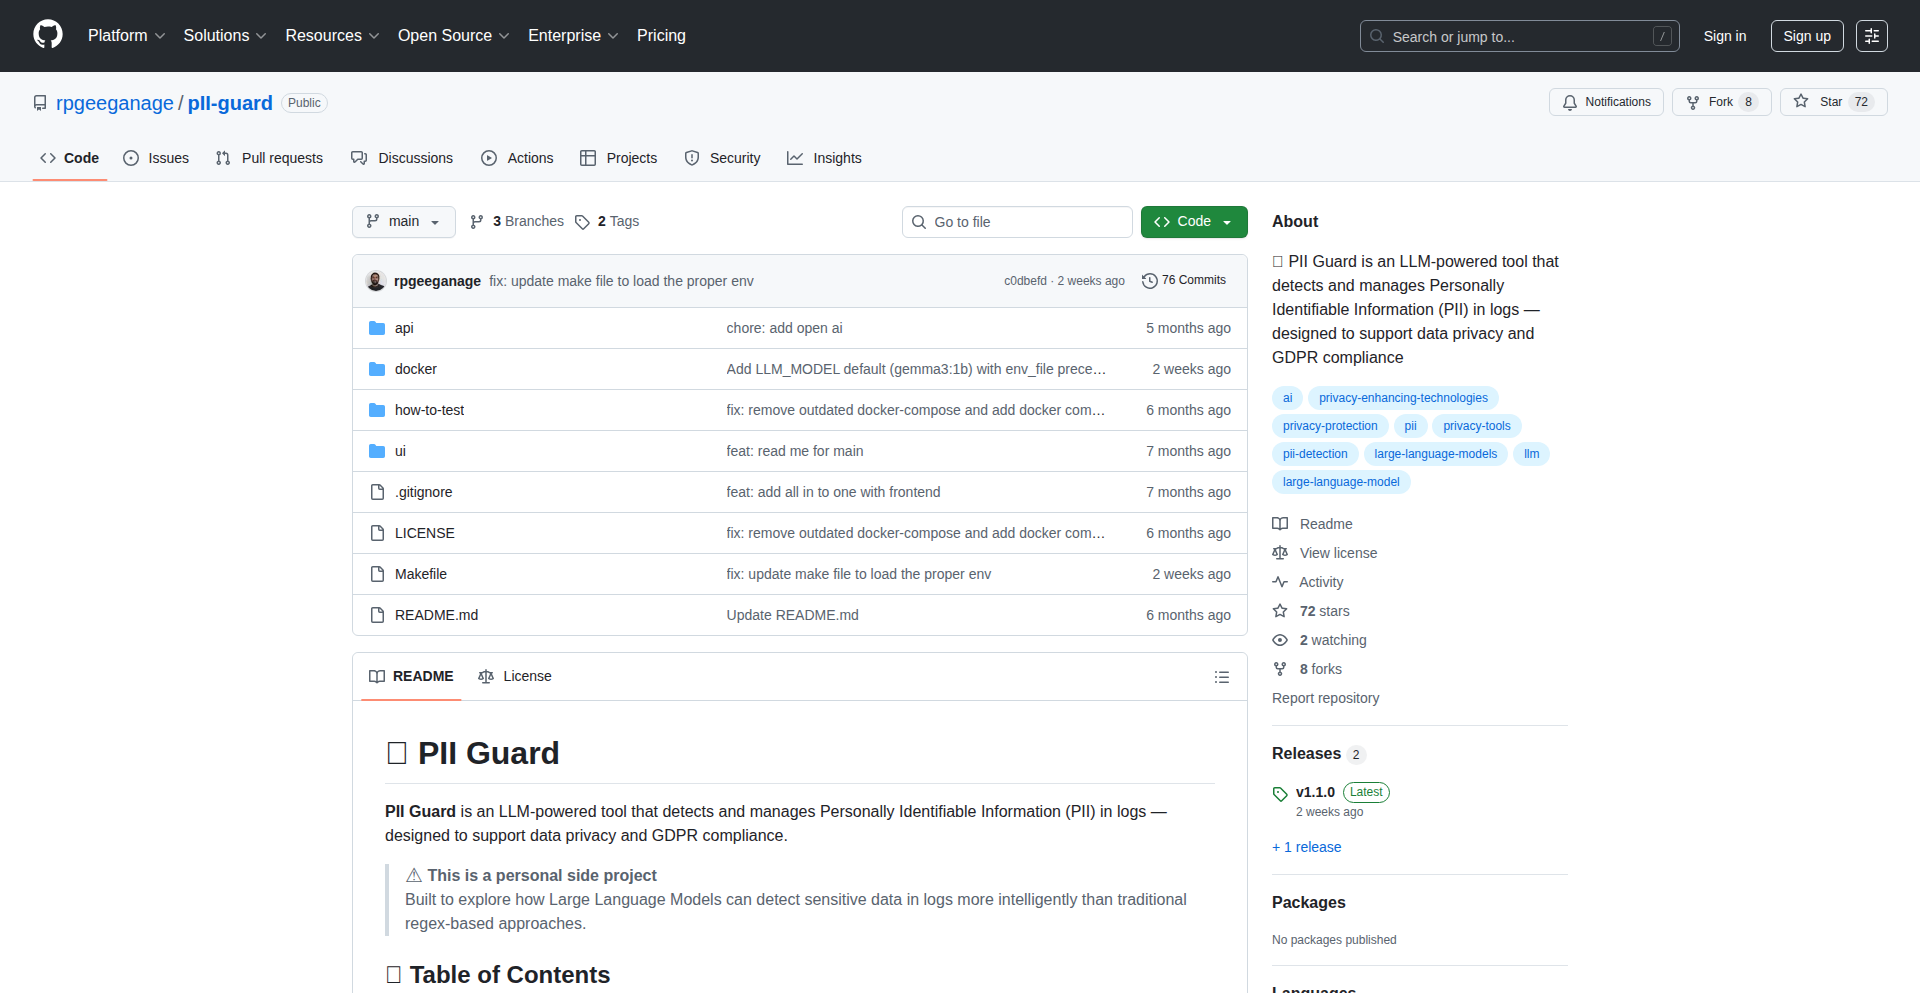Image resolution: width=1920 pixels, height=993 pixels.
Task: Open the 76 Commits history link
Action: point(1184,281)
